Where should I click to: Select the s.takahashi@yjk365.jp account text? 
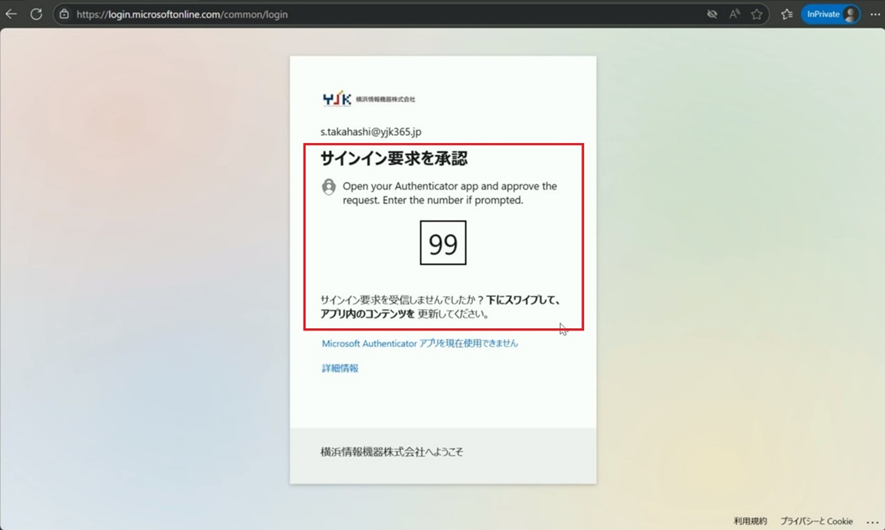(370, 132)
